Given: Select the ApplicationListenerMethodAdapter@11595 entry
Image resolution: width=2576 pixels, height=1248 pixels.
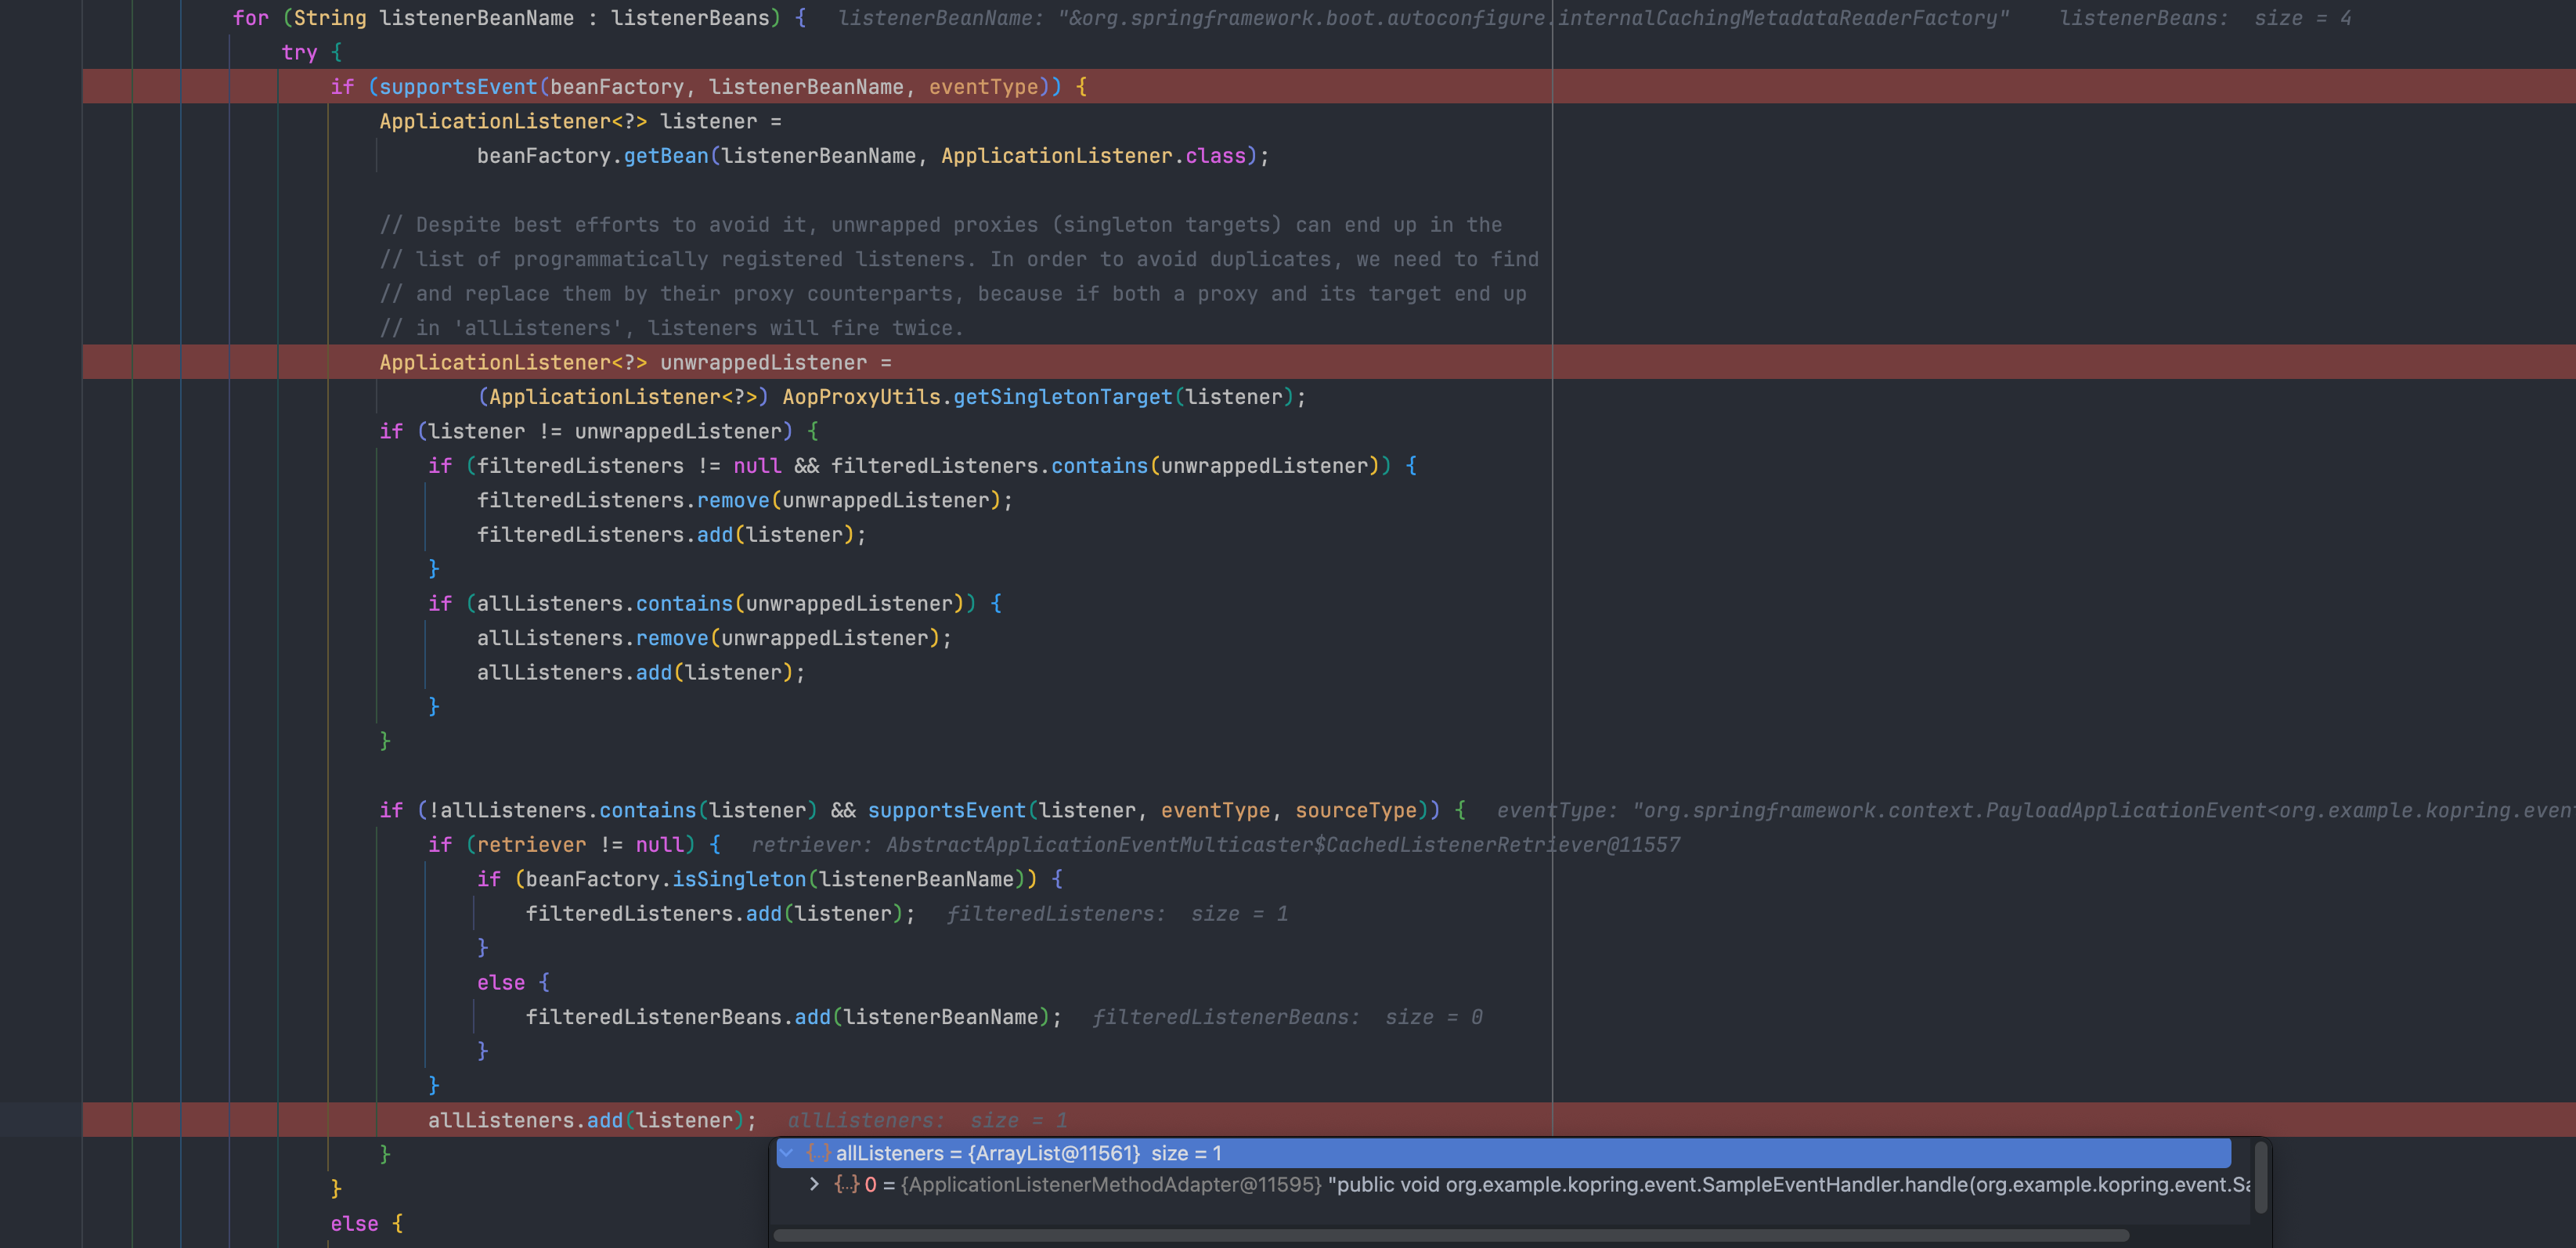Looking at the screenshot, I should (x=1110, y=1184).
